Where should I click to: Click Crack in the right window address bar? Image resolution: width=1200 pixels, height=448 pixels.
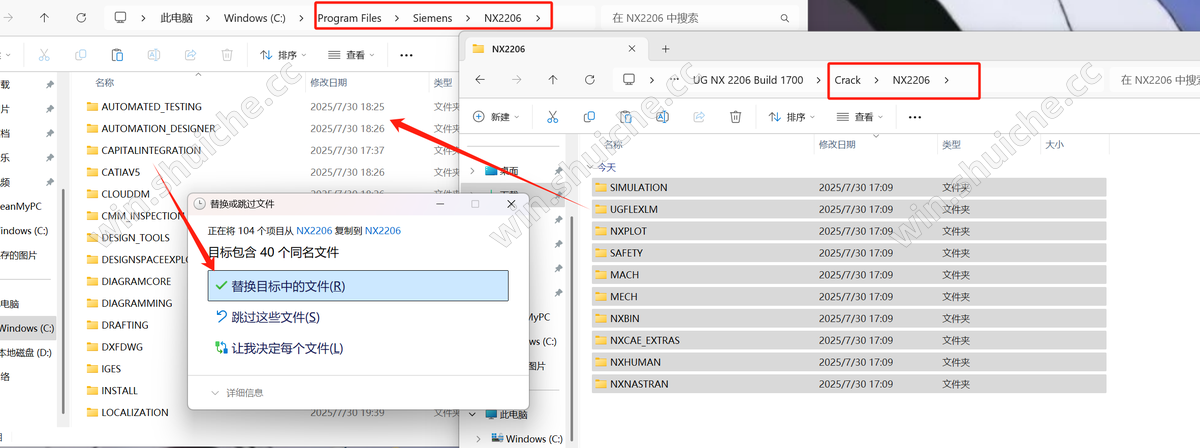pyautogui.click(x=848, y=80)
